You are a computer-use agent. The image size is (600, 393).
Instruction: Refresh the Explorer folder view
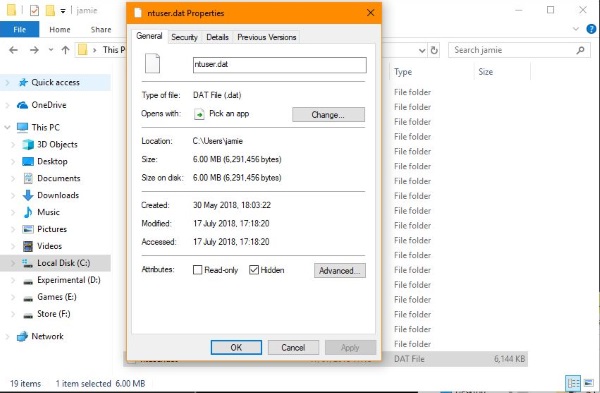tap(434, 50)
